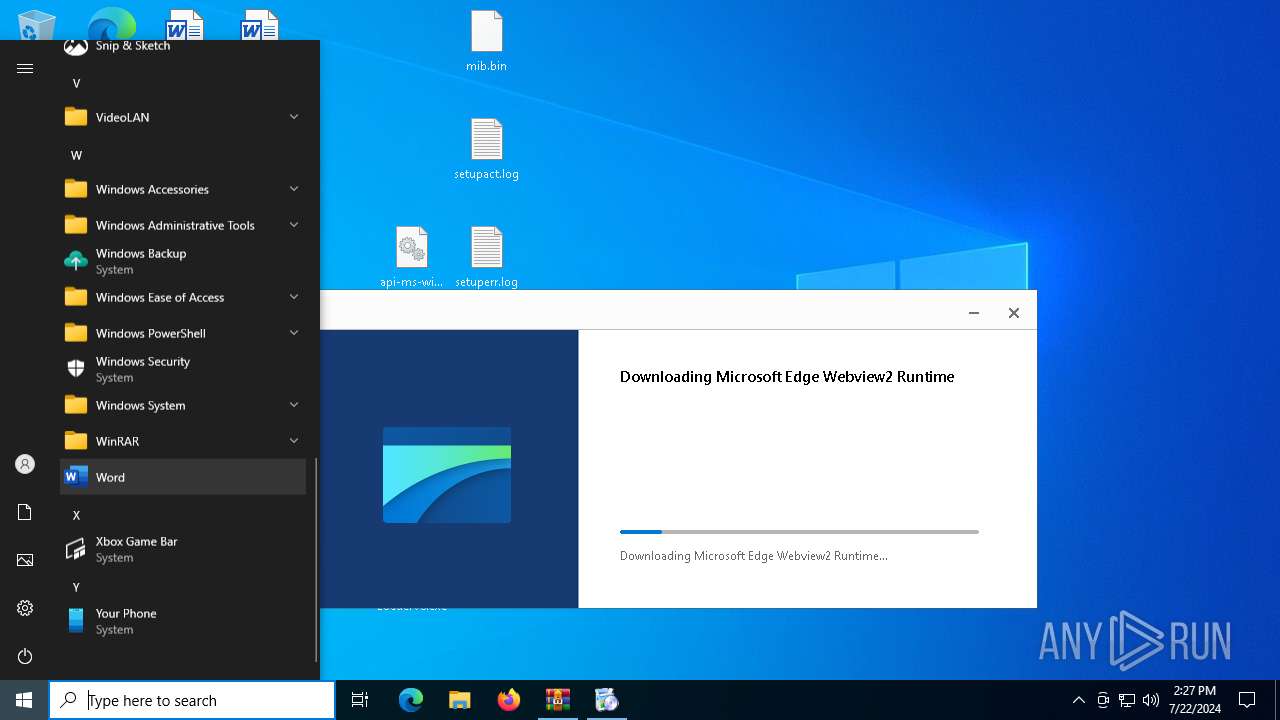Open the WinRAR folder in Start
Image resolution: width=1280 pixels, height=720 pixels.
click(183, 441)
